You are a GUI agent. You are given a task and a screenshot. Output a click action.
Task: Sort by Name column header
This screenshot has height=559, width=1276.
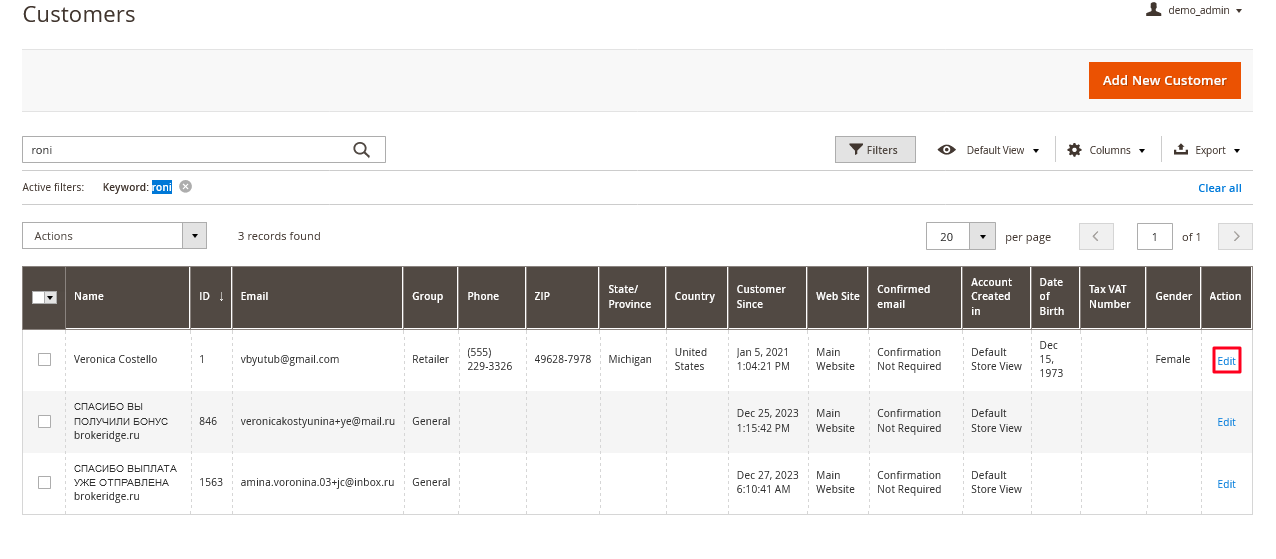(127, 297)
